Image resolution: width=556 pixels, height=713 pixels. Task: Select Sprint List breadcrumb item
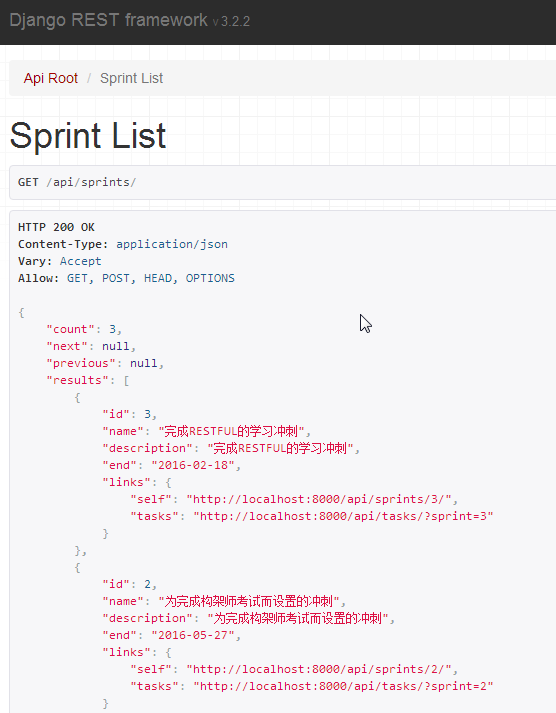click(x=131, y=78)
